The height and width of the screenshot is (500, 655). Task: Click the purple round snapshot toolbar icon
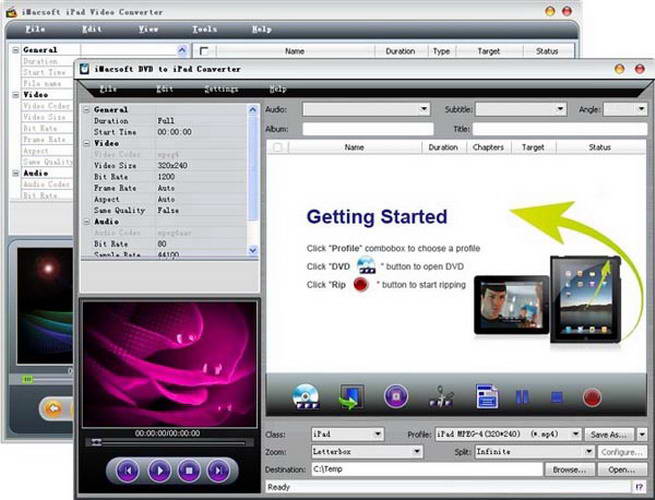click(x=396, y=396)
